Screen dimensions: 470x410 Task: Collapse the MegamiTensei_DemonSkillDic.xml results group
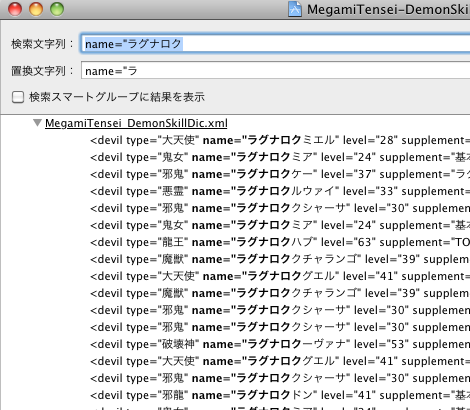tap(37, 123)
